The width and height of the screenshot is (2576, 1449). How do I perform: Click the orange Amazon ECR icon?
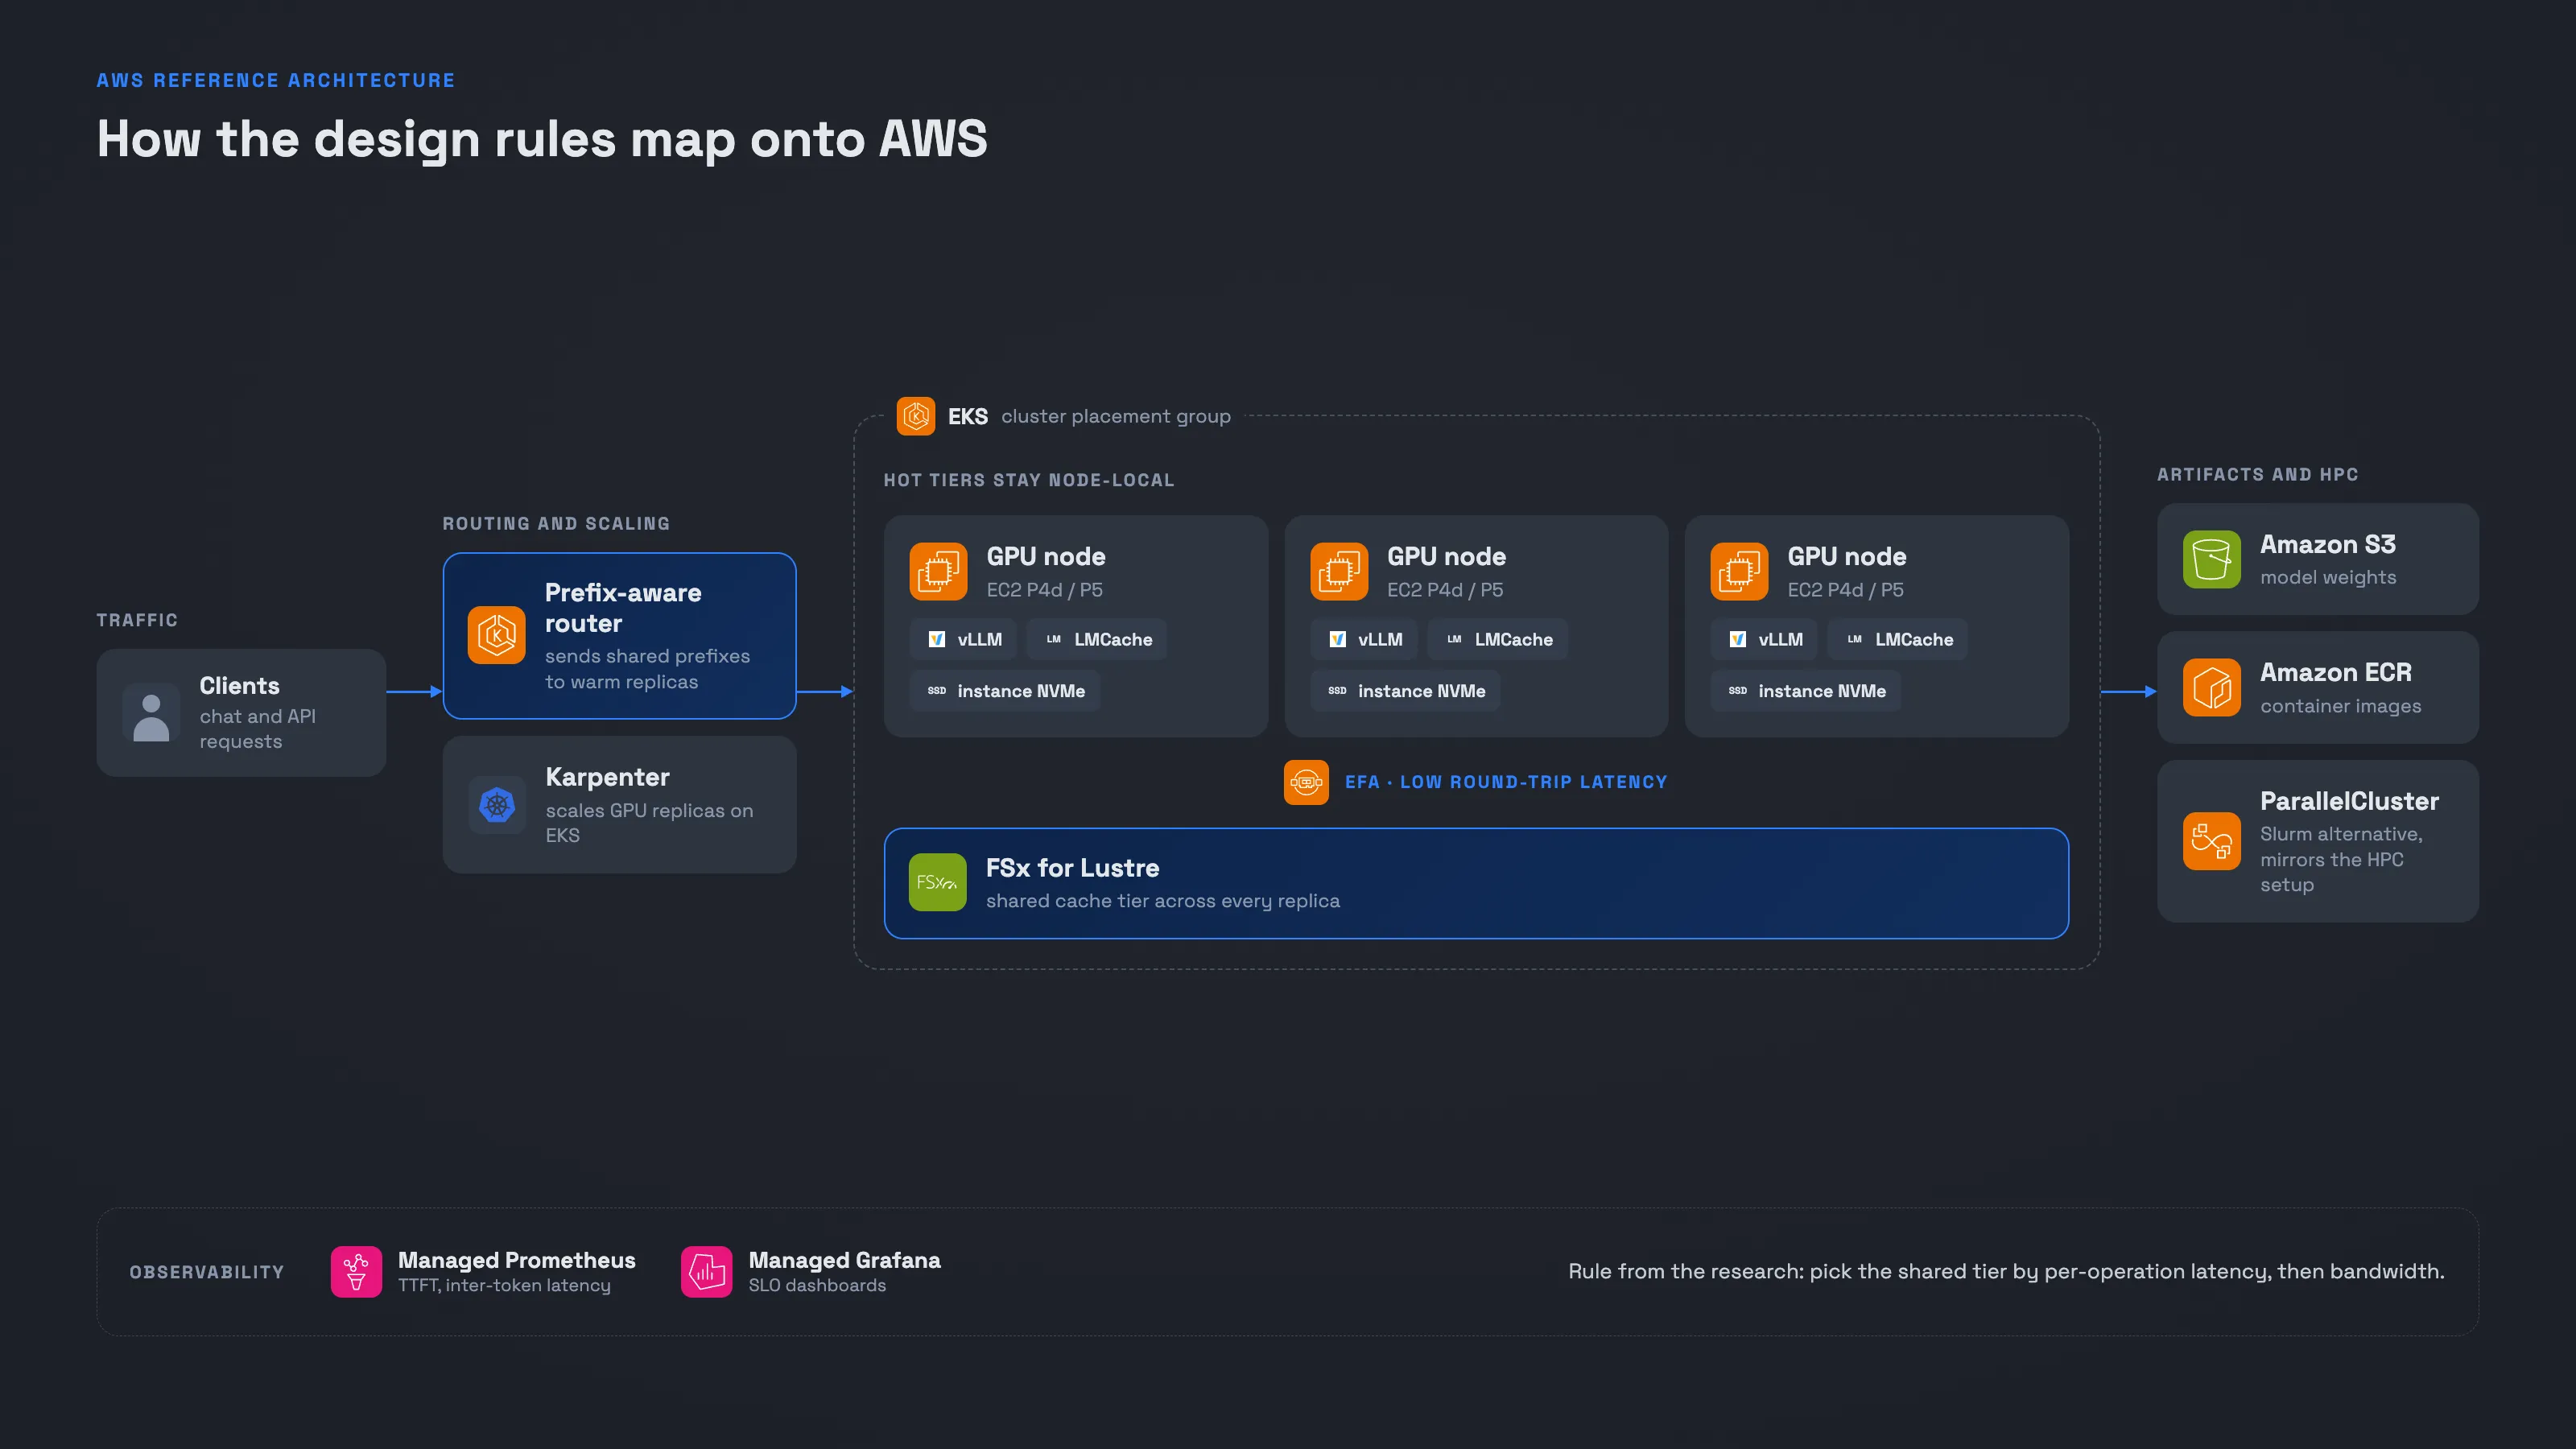[2212, 687]
